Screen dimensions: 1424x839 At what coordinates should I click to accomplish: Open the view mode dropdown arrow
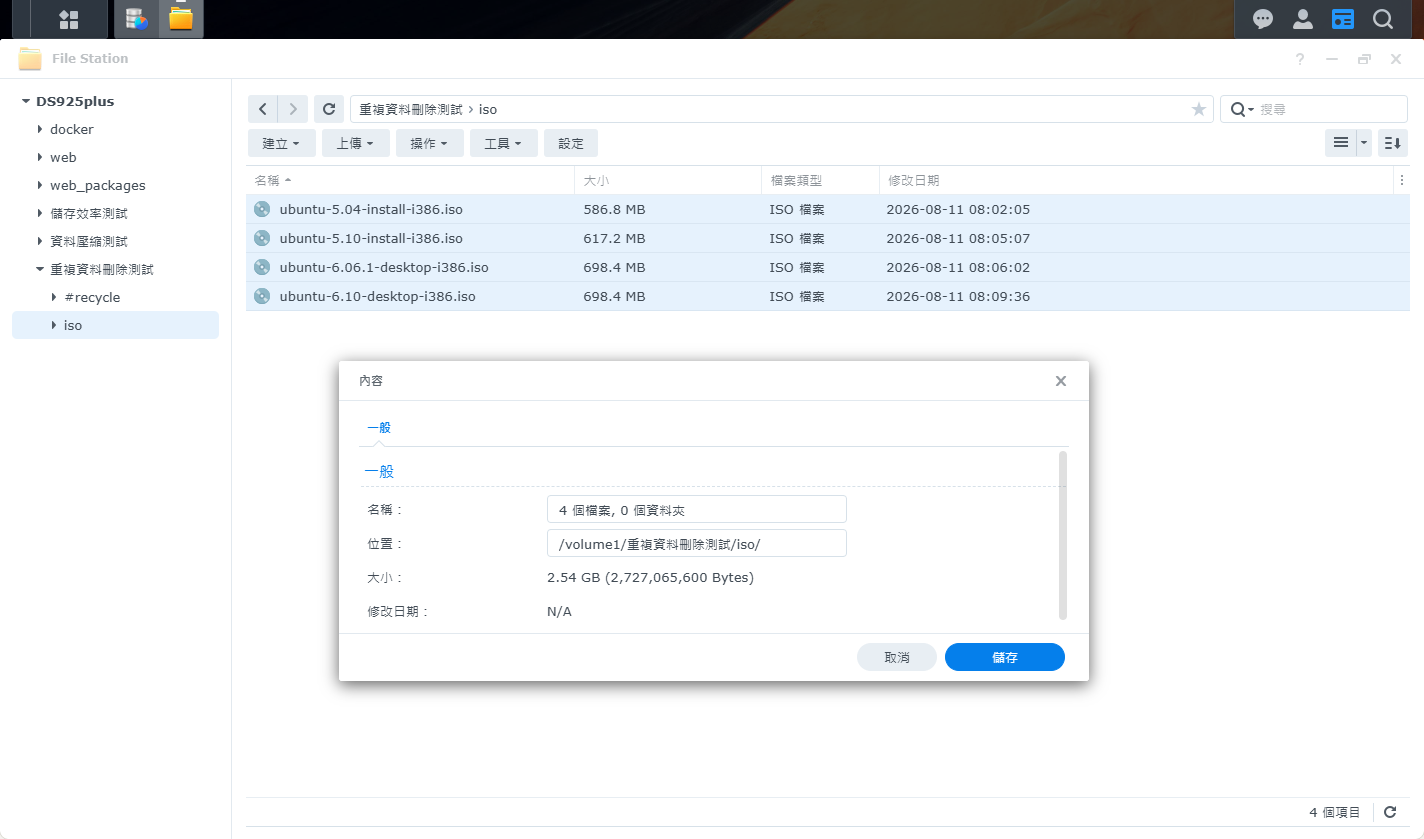click(1364, 143)
